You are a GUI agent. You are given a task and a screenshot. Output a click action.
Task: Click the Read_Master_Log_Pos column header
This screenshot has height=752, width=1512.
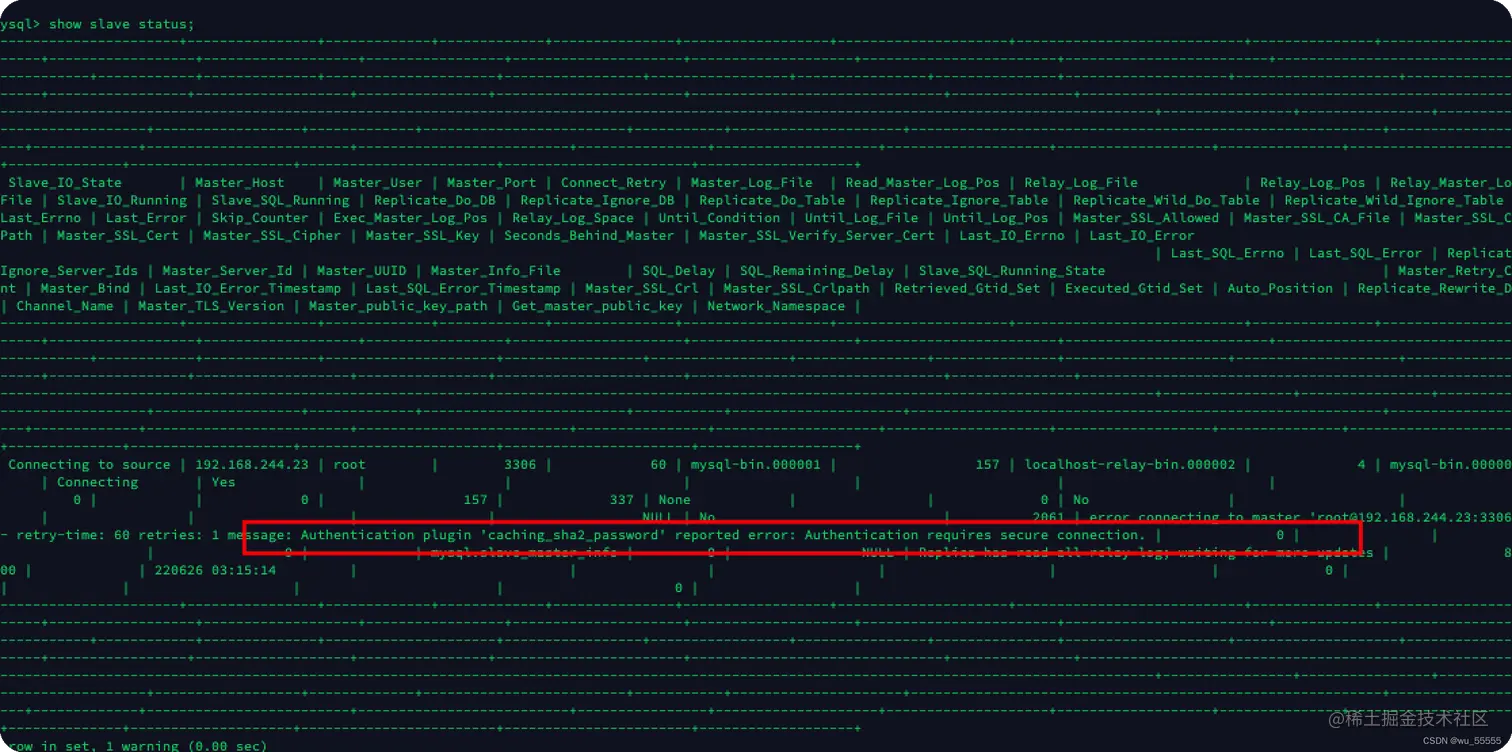pos(922,183)
